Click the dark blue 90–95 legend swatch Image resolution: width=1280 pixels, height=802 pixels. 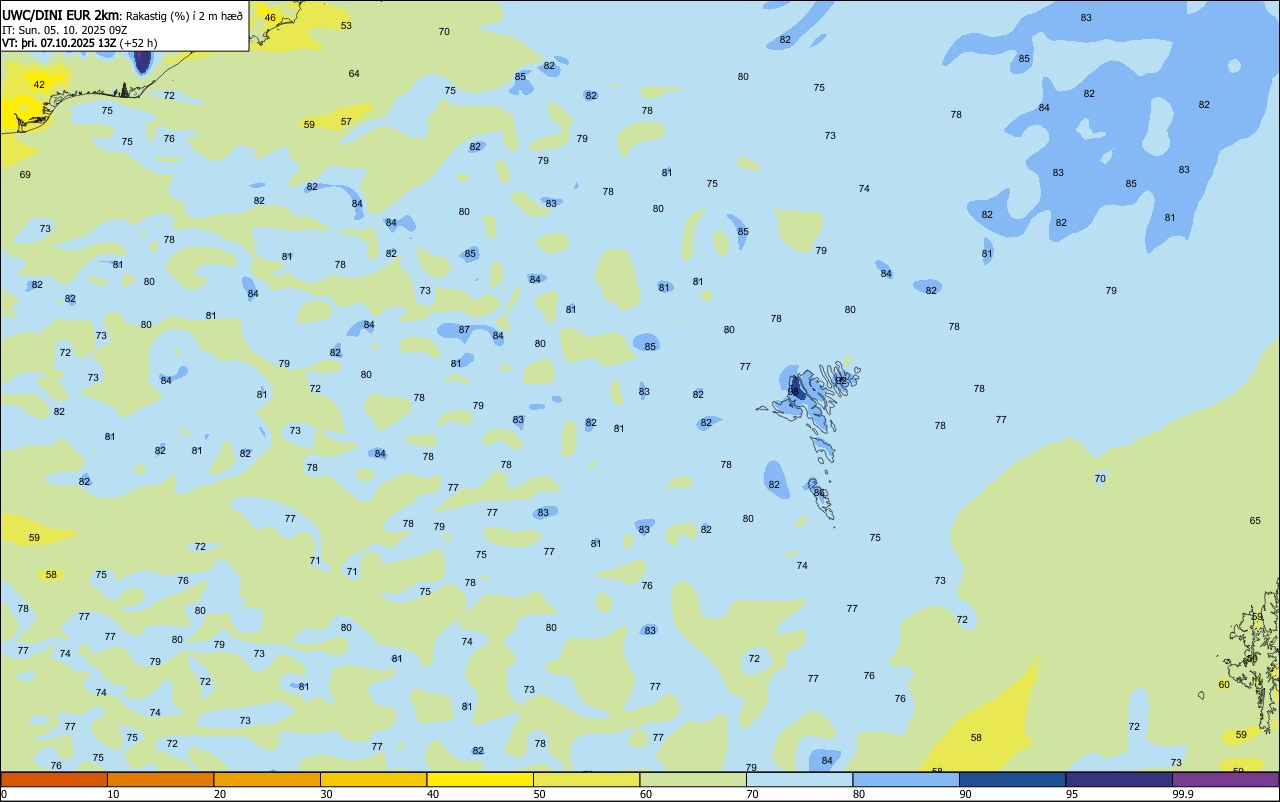pyautogui.click(x=1012, y=779)
